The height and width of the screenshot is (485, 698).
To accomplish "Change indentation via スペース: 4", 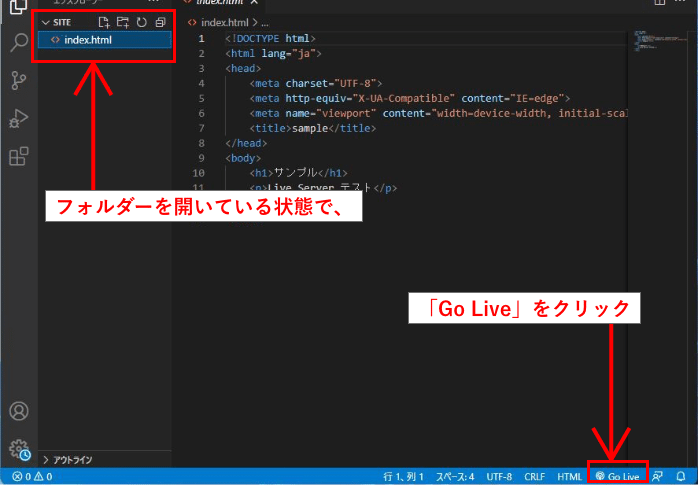I will tap(455, 477).
